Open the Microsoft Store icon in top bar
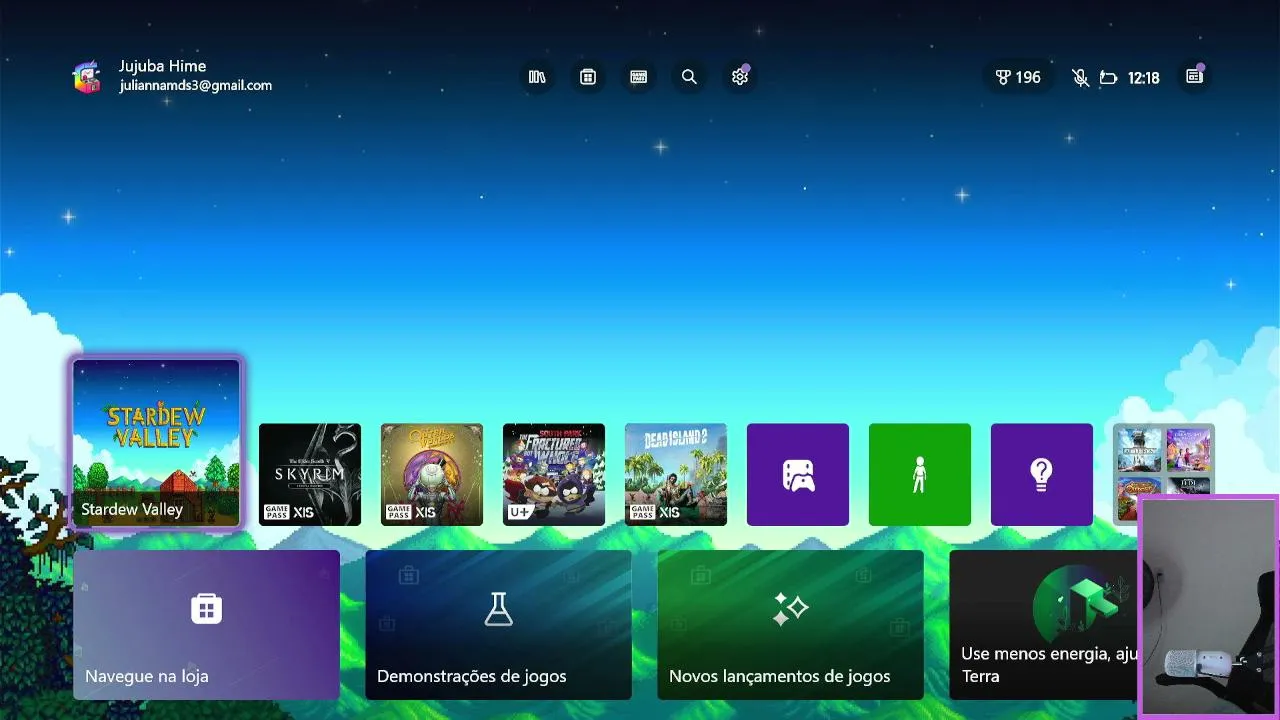The image size is (1280, 720). 588,77
